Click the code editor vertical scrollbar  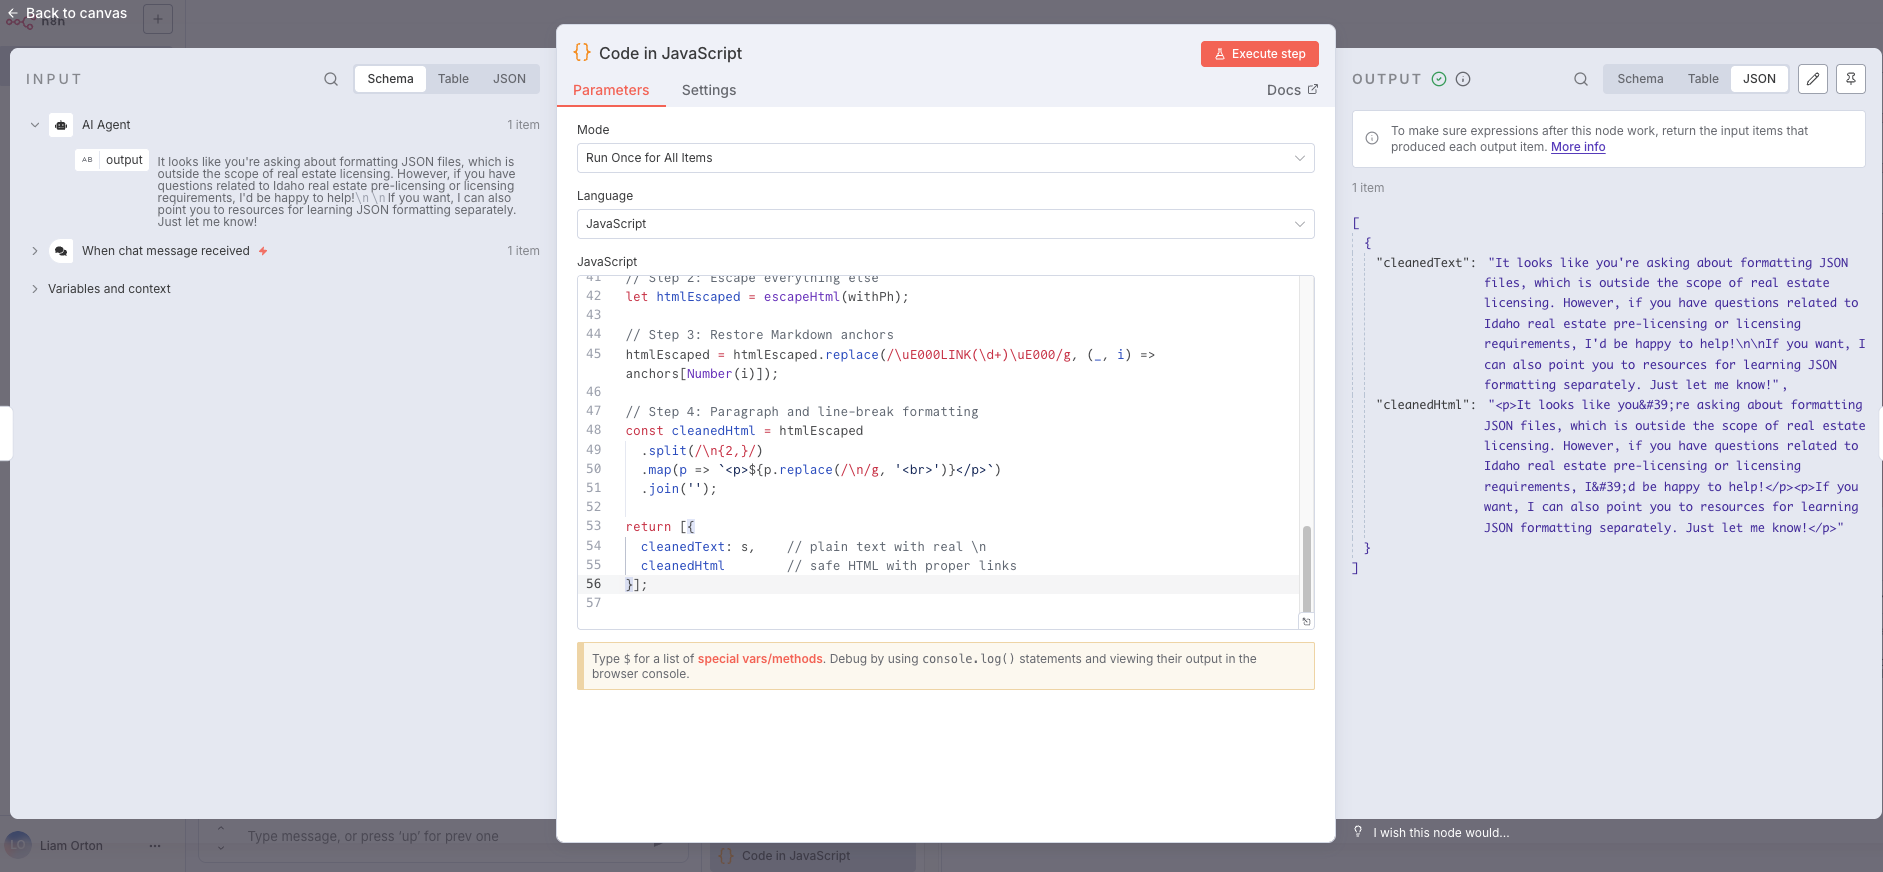click(1306, 568)
